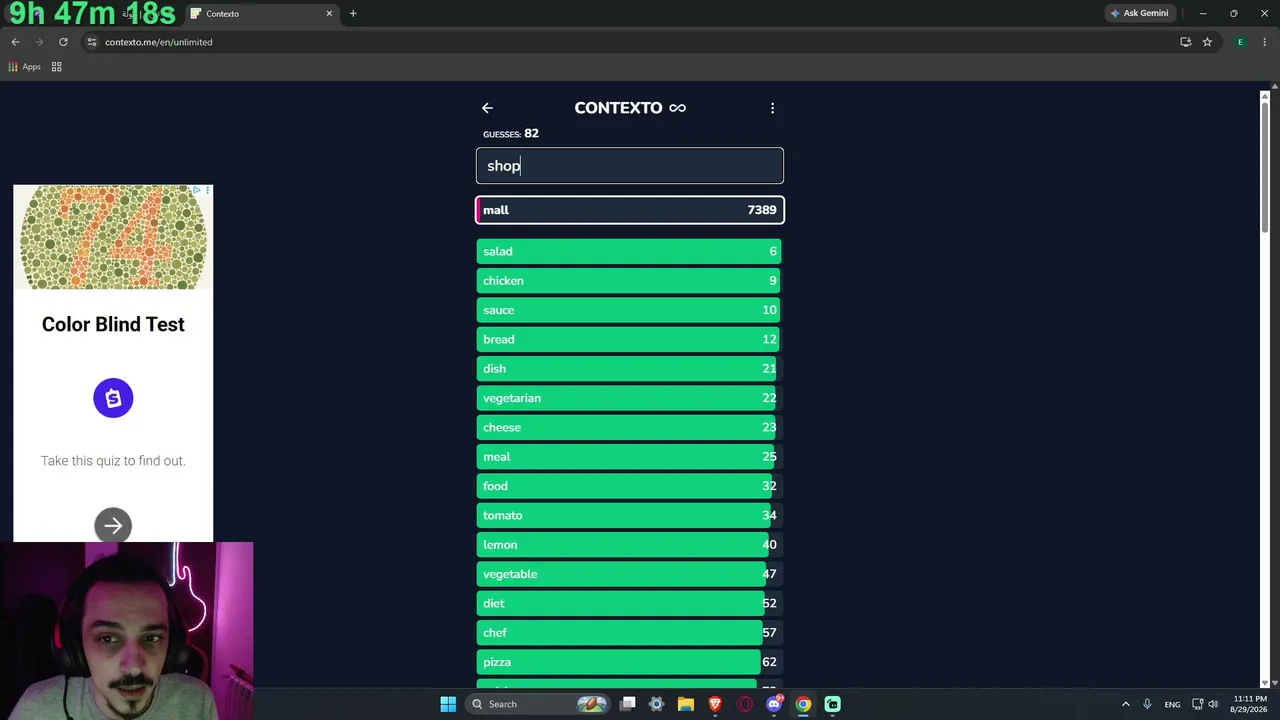Screen dimensions: 1280x720
Task: Open the Chrome profile avatar E
Action: point(1240,42)
